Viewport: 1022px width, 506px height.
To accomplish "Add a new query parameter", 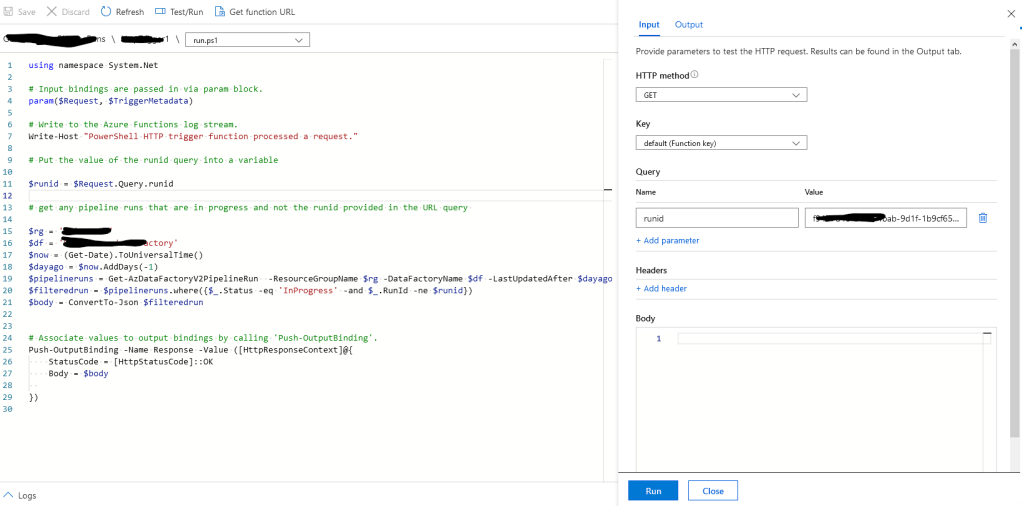I will click(x=668, y=240).
